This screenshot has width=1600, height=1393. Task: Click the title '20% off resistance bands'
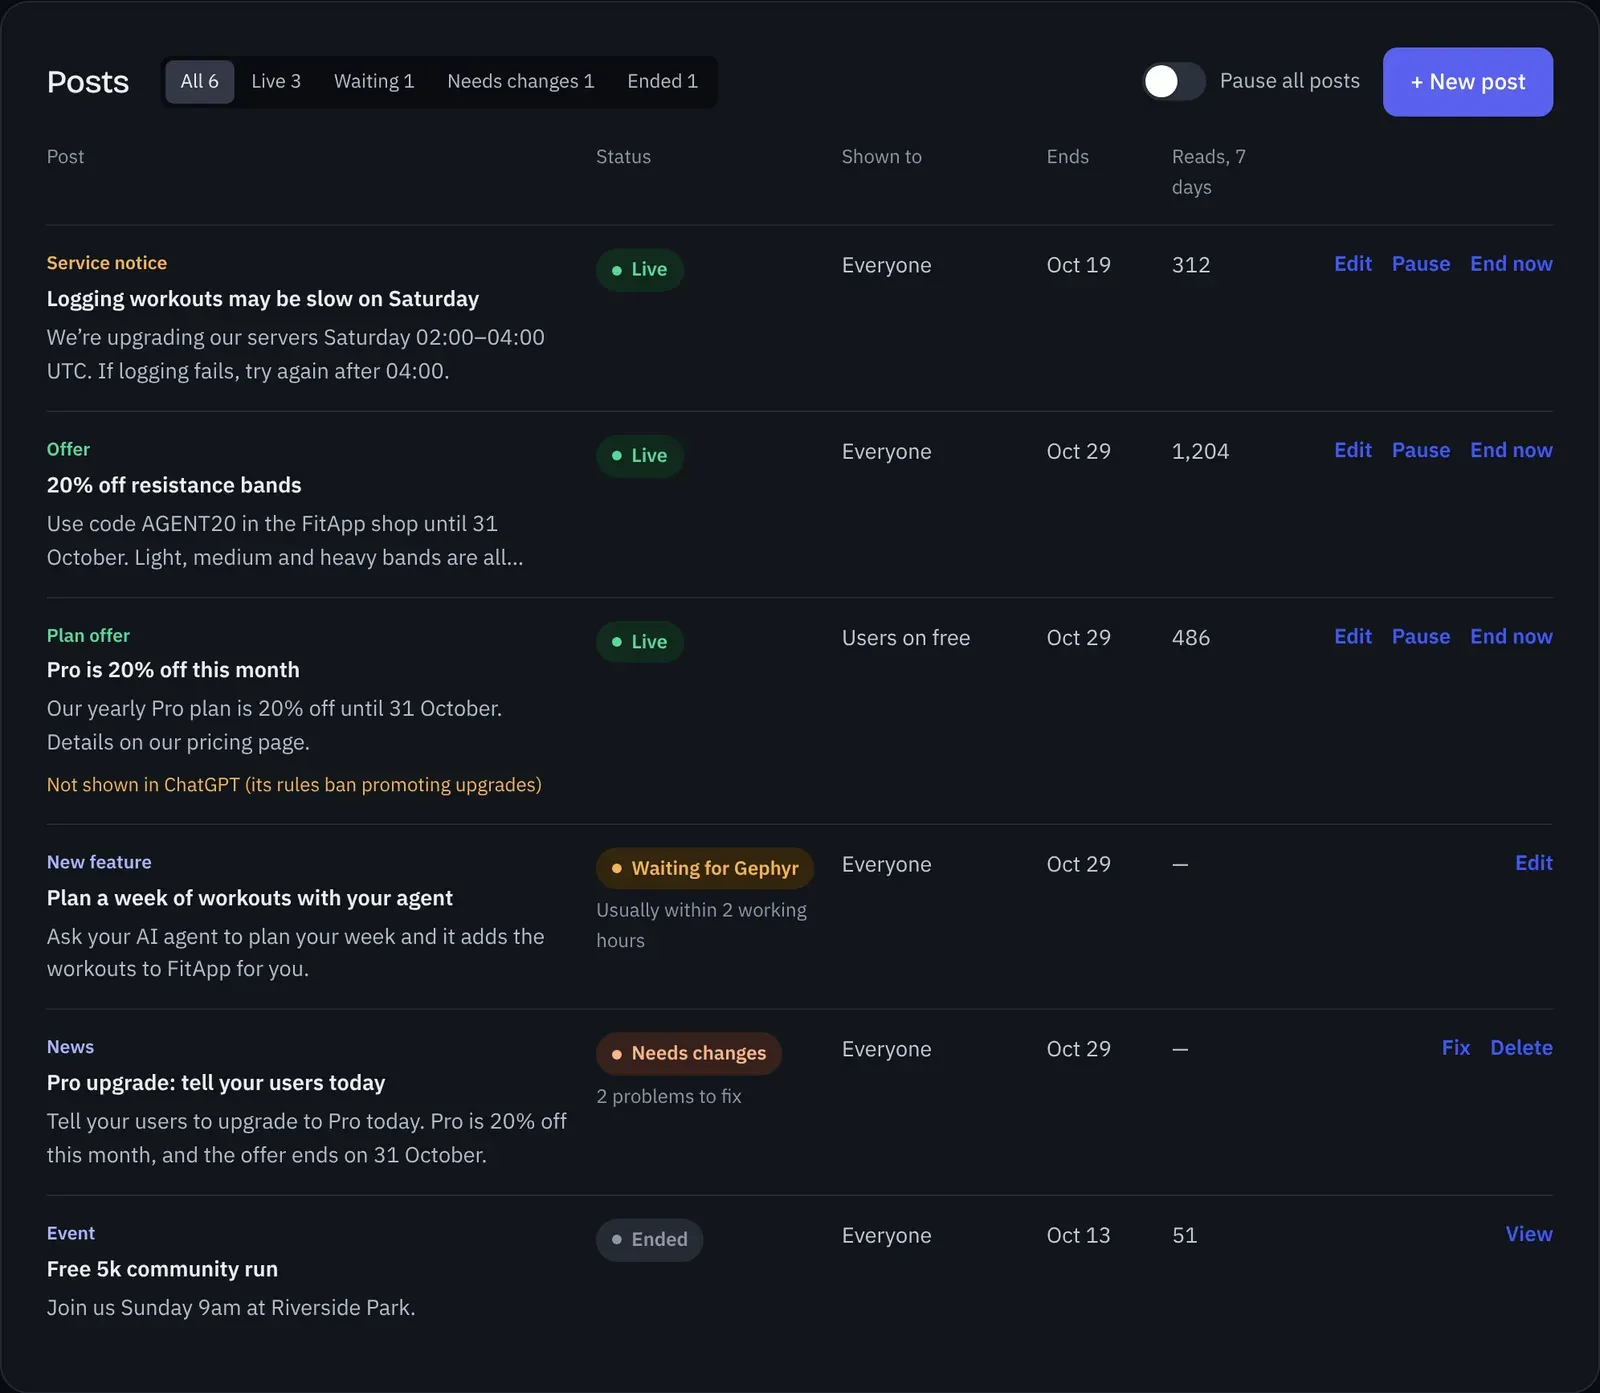(x=174, y=485)
